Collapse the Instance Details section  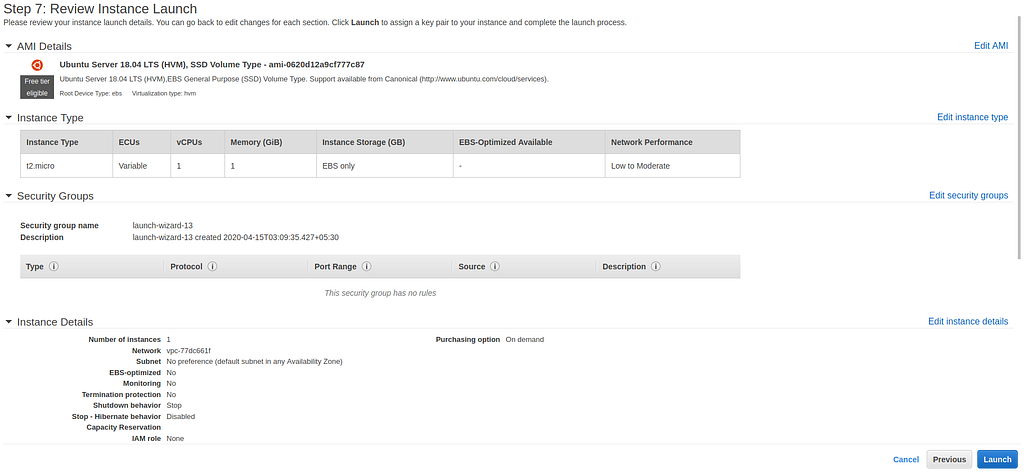[9, 322]
